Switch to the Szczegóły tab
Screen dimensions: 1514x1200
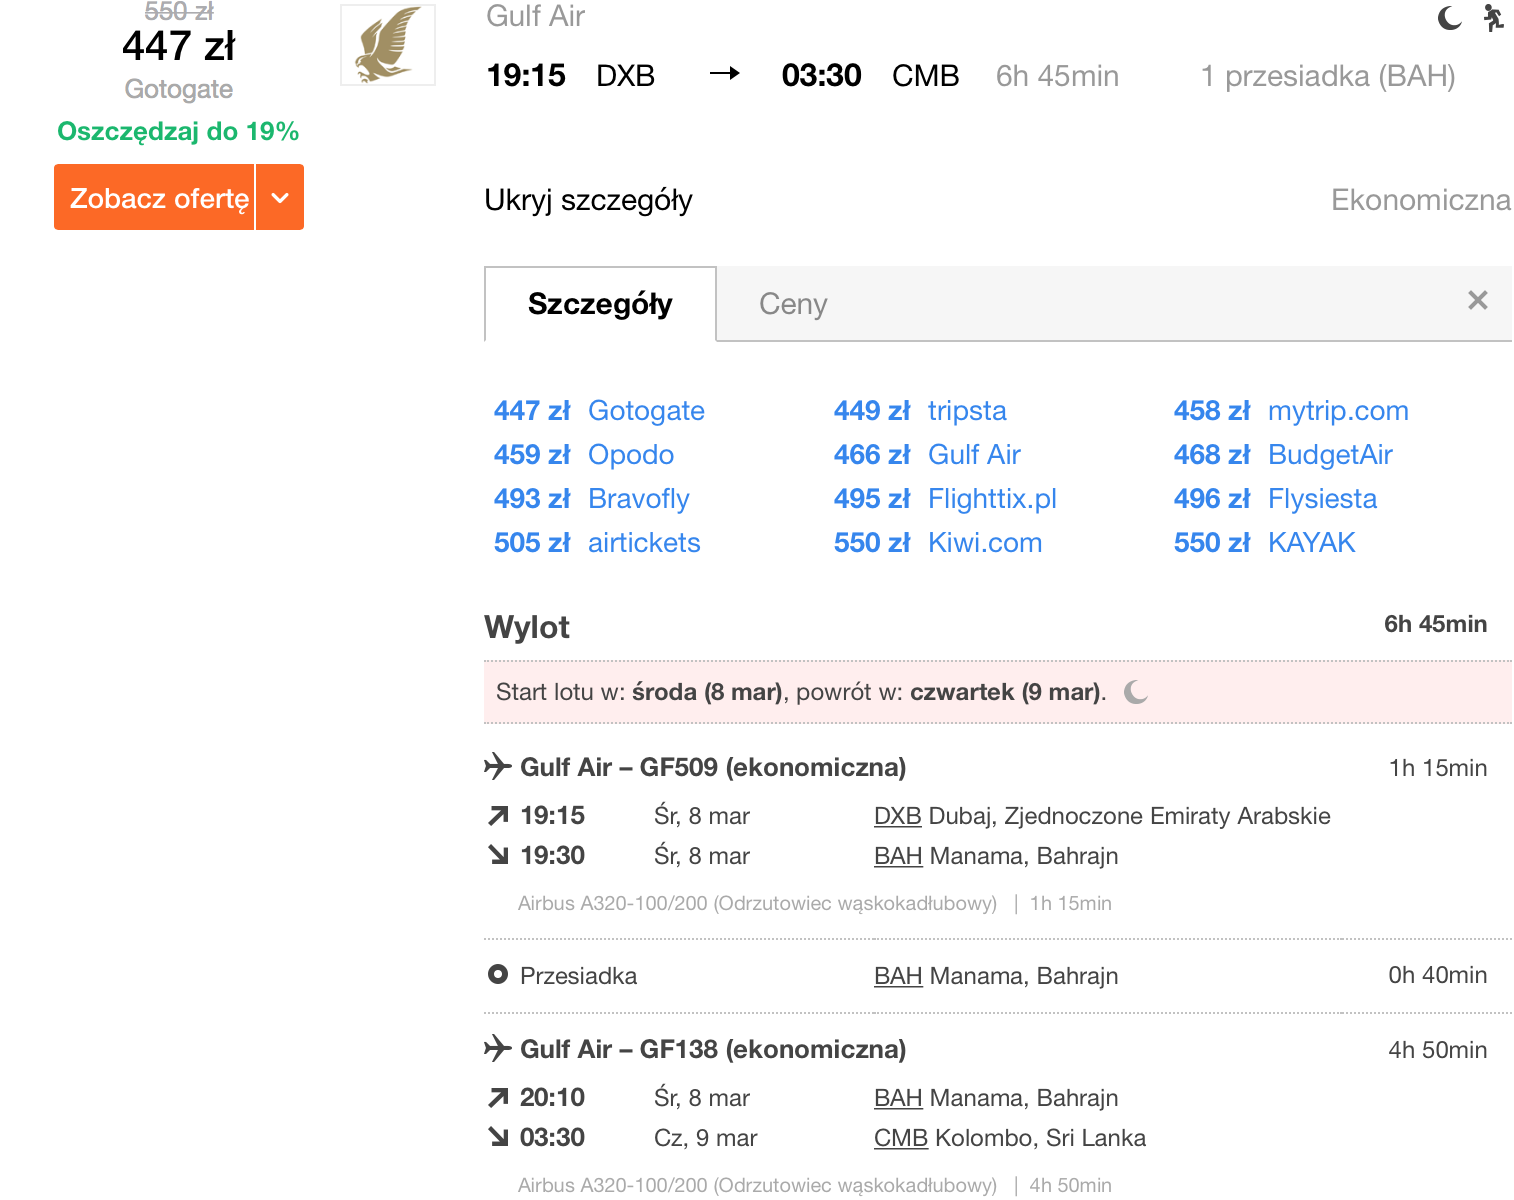tap(600, 304)
